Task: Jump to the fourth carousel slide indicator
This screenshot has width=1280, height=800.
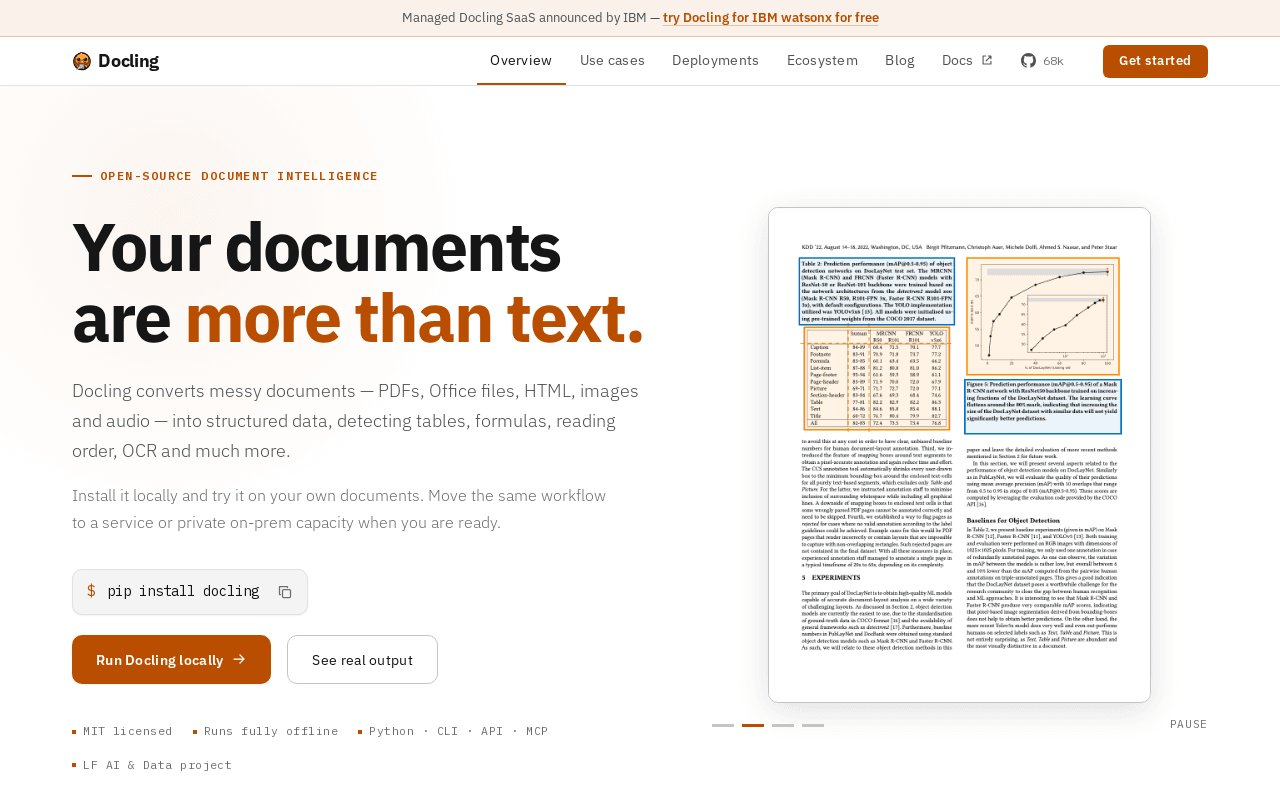Action: click(813, 725)
